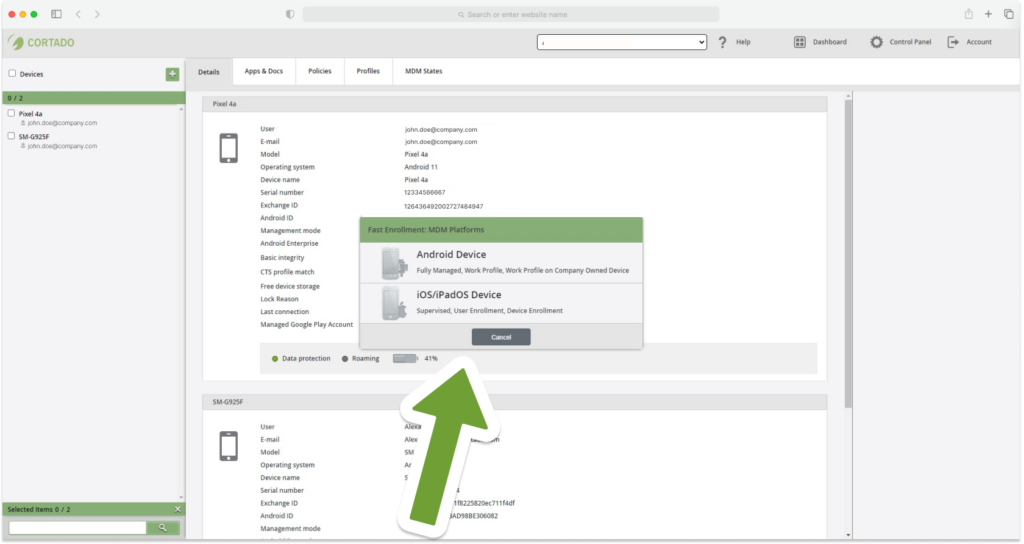Show browser tab overview icon
Screen dimensions: 1024x544
pos(1008,14)
